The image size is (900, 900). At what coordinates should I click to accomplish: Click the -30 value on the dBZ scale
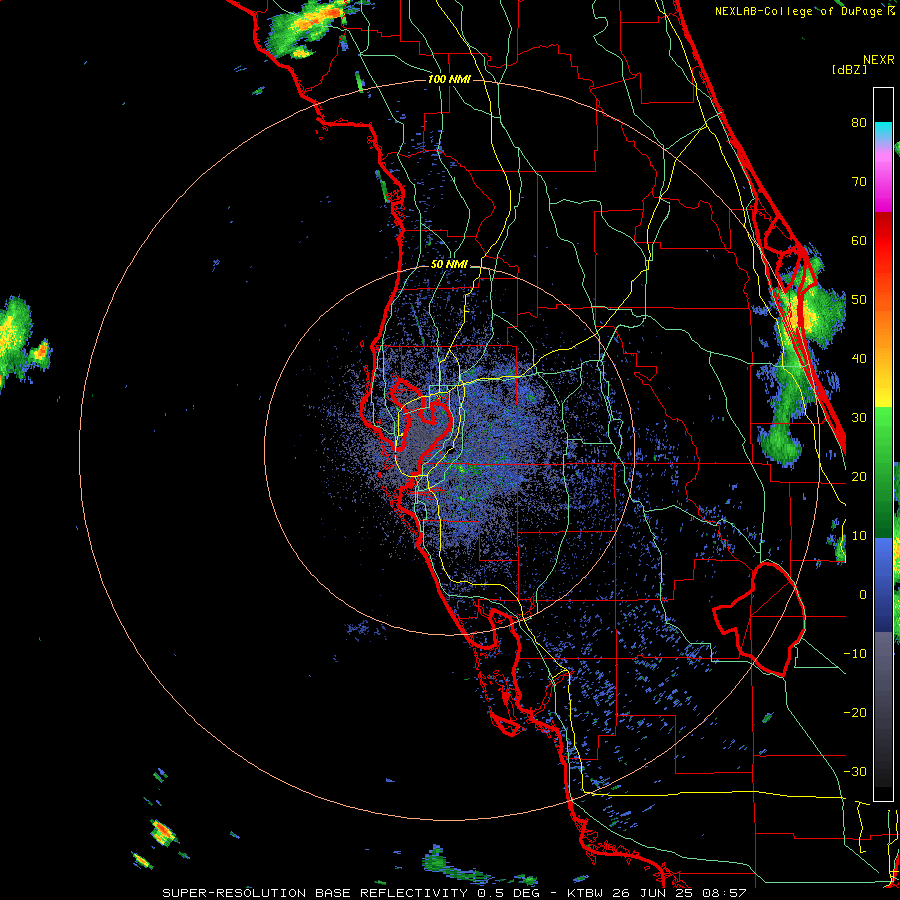tap(855, 771)
